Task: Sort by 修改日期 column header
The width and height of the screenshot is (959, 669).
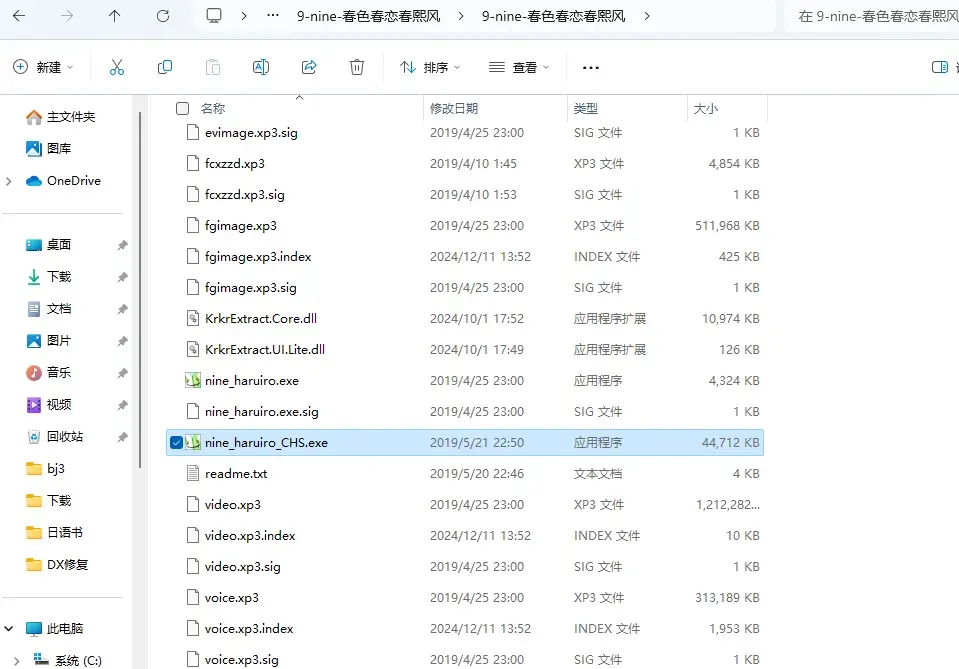Action: coord(454,108)
